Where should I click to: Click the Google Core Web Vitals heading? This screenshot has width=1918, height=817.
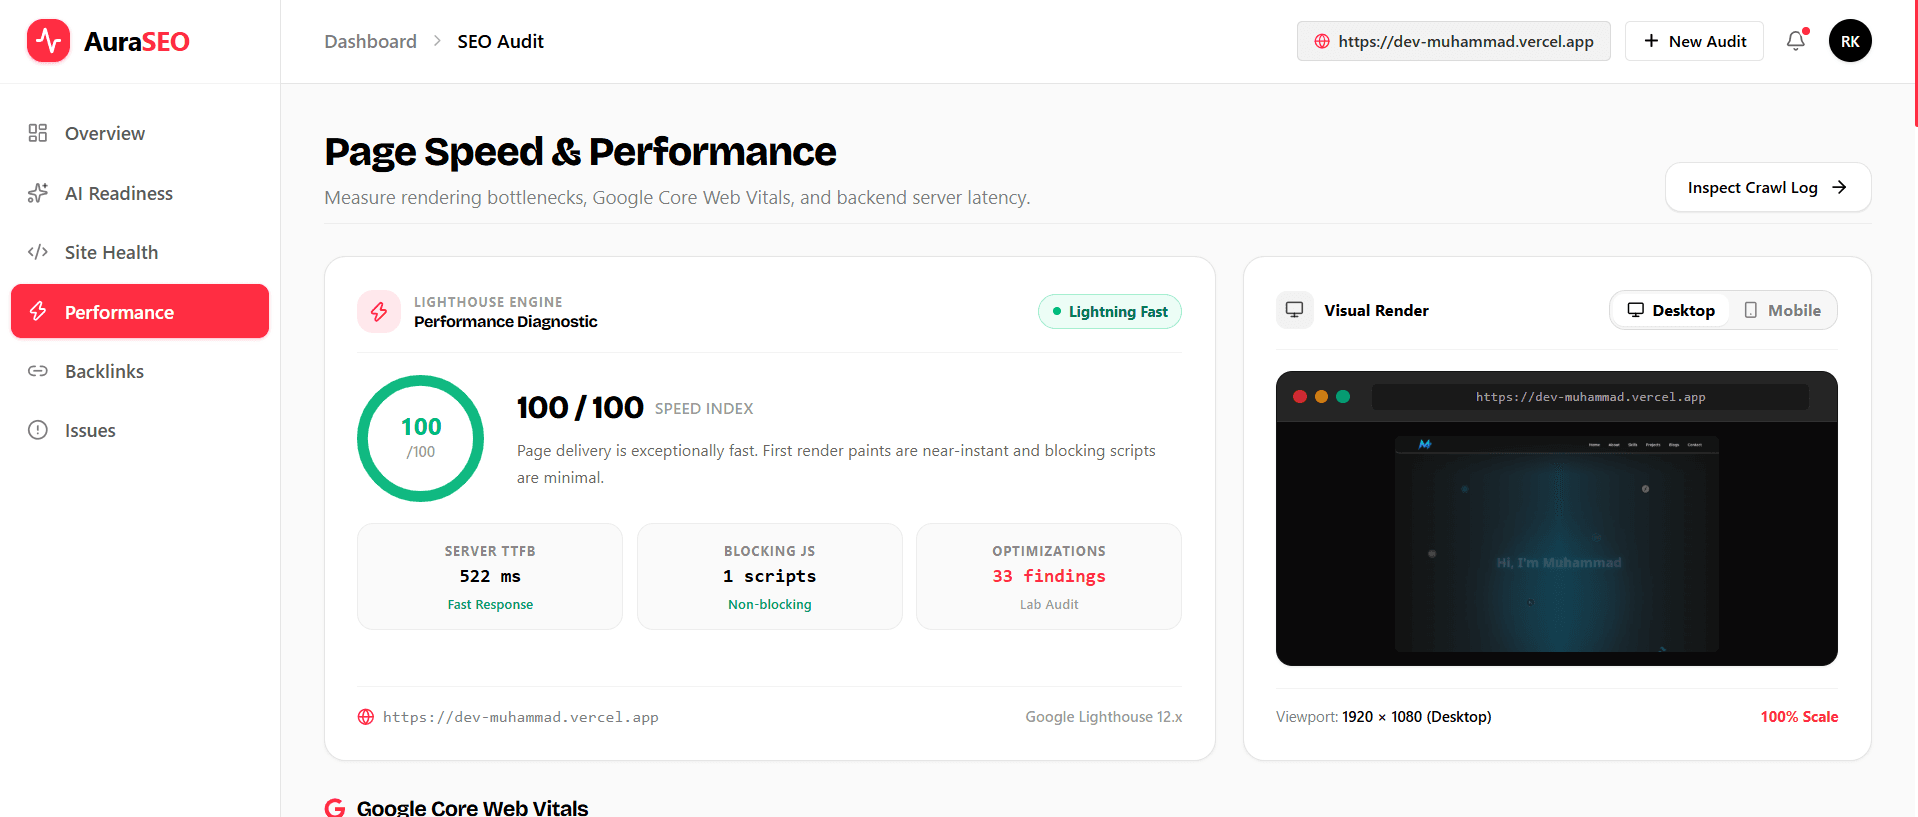coord(472,808)
